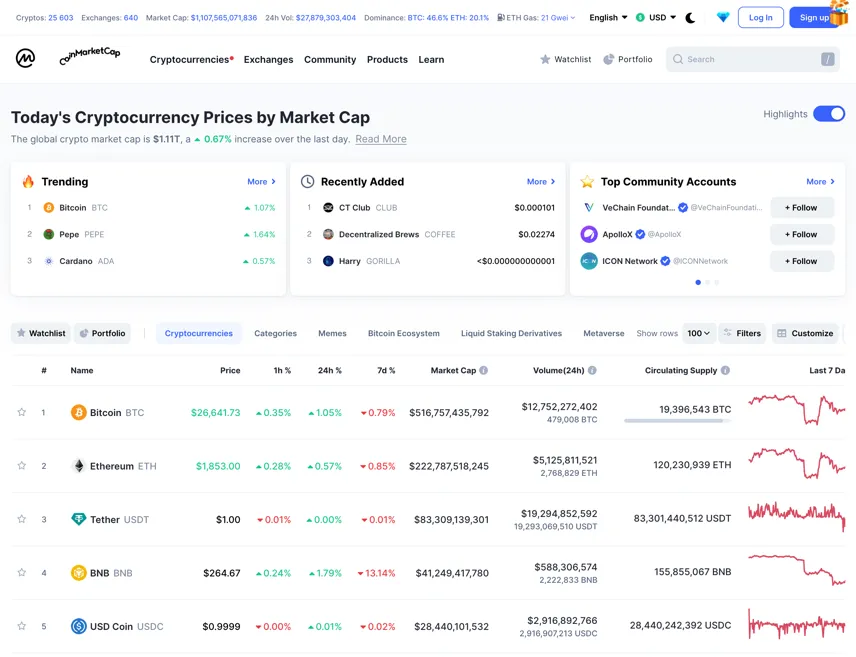Click the Bitcoin icon in Trending

point(49,208)
